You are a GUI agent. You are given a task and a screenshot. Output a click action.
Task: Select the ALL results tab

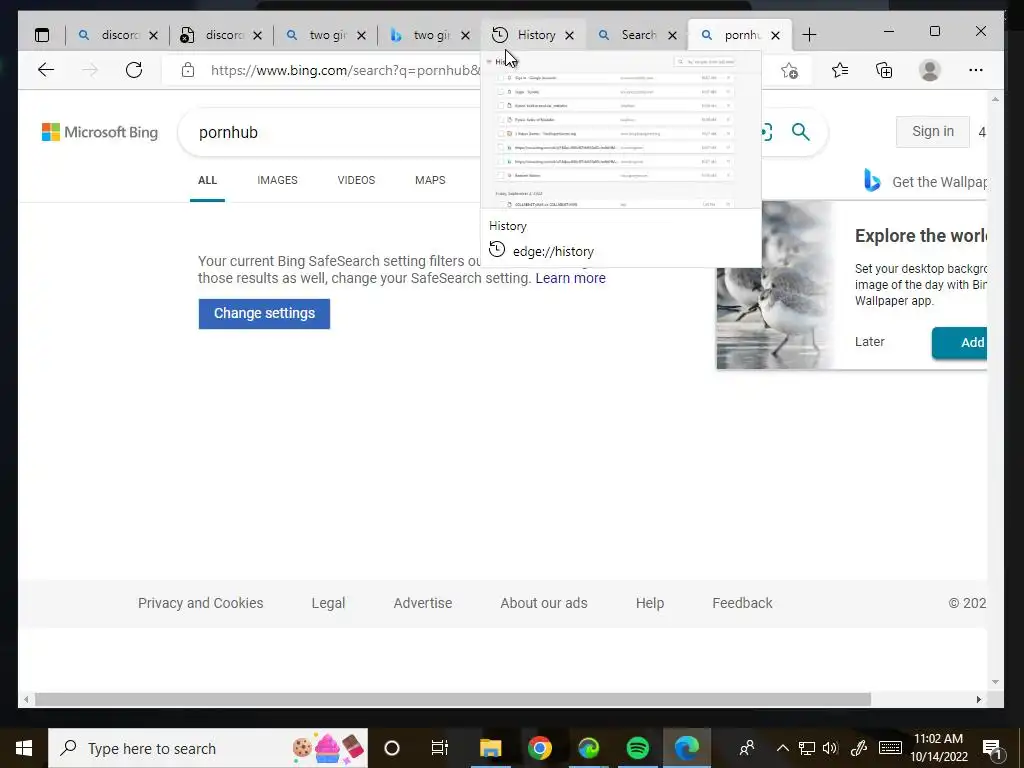[207, 180]
